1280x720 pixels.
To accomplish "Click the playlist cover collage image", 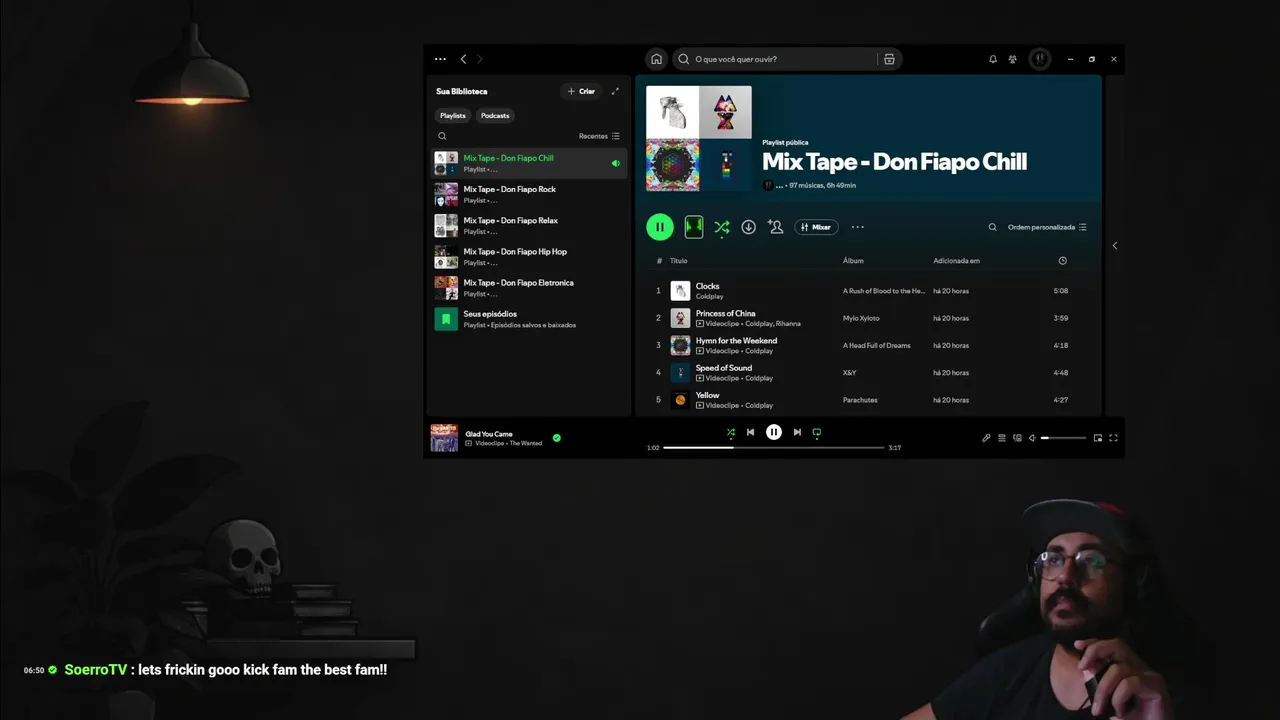I will click(699, 138).
